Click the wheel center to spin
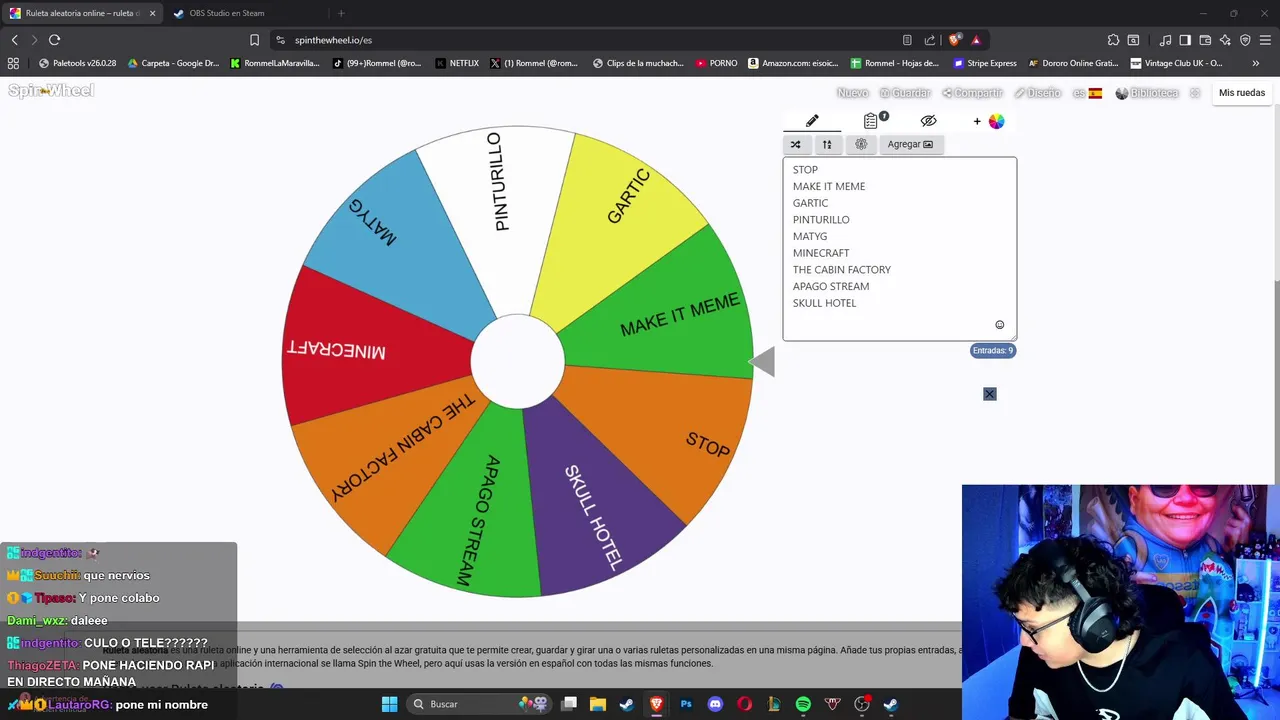Screen dimensions: 1280x720 pos(517,362)
